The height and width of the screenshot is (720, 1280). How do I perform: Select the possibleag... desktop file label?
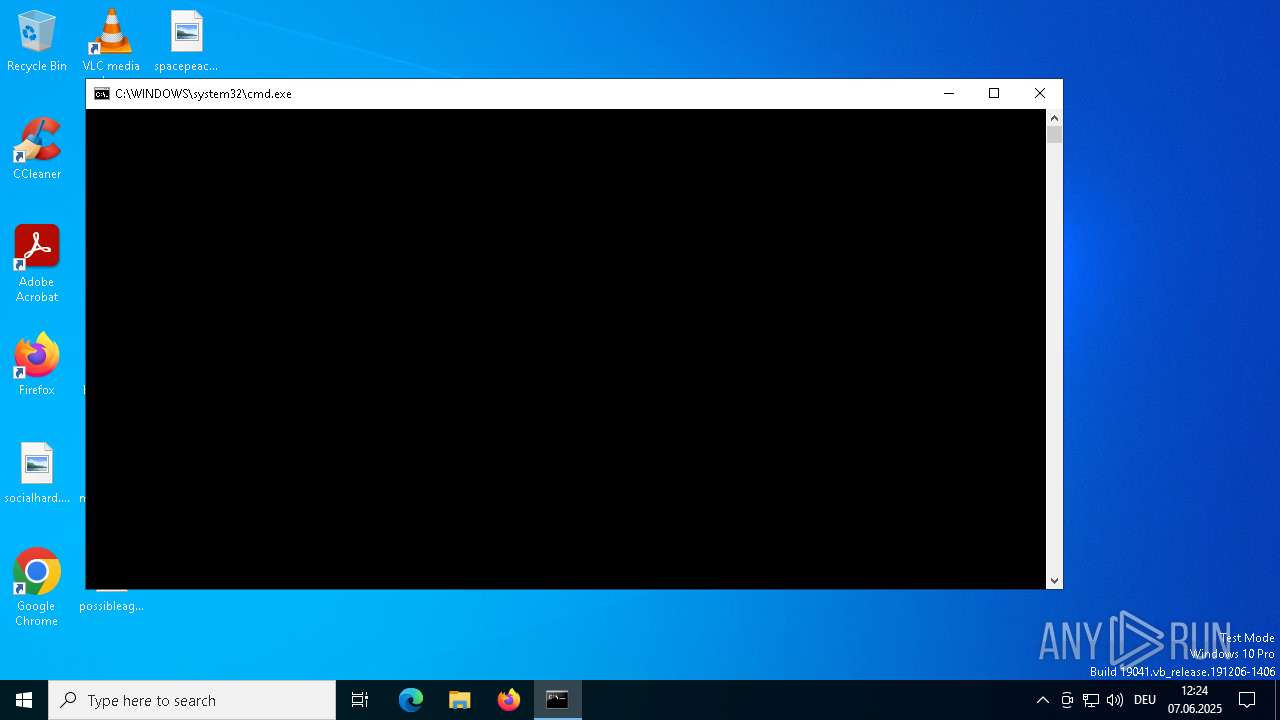(x=111, y=606)
